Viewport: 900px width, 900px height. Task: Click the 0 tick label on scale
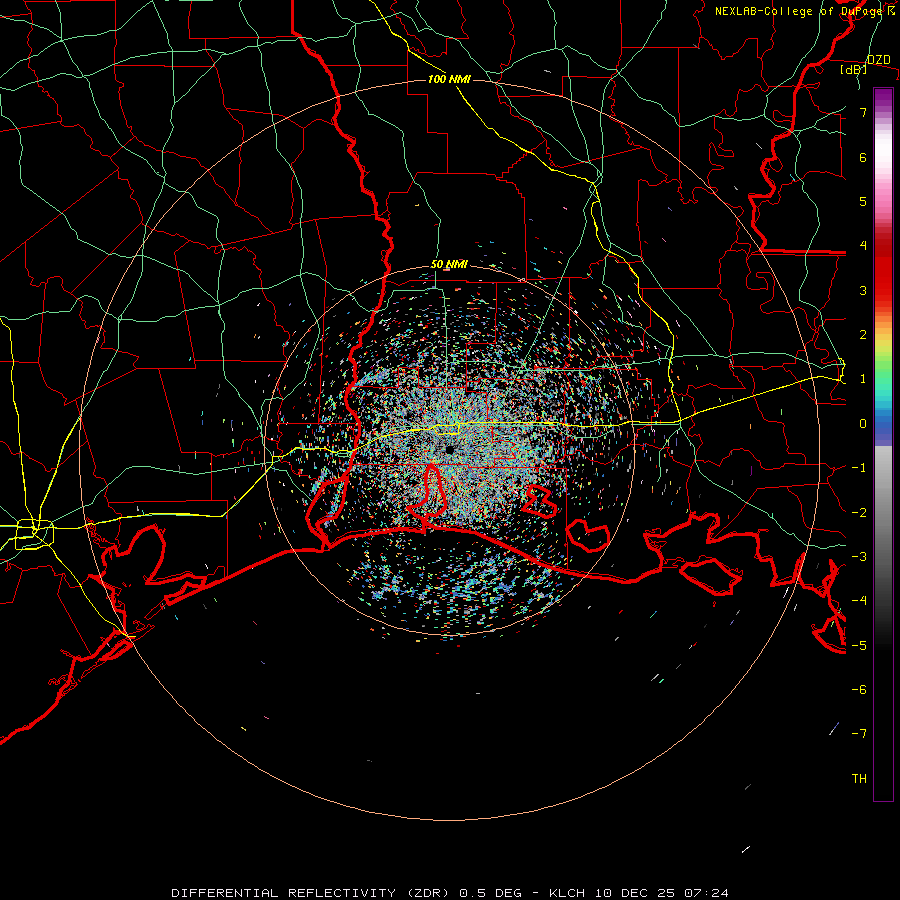point(863,424)
